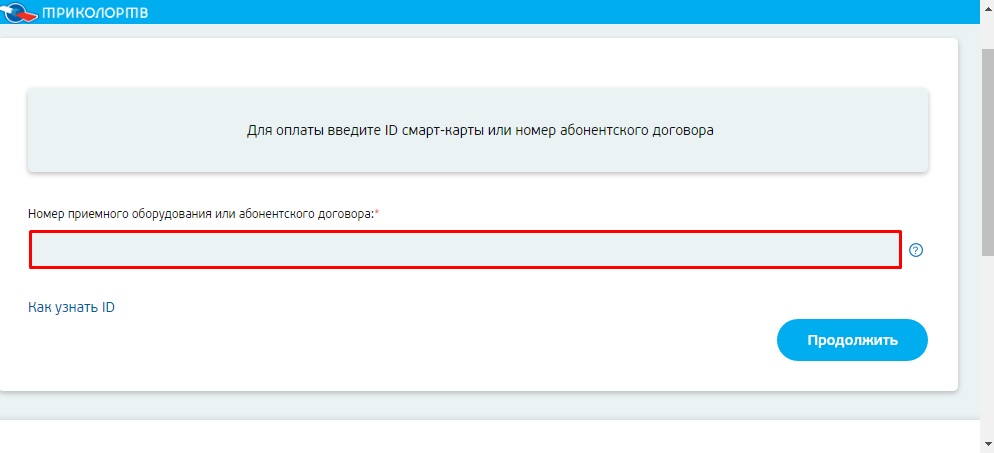
Task: Click the red required asterisk
Action: click(x=377, y=213)
